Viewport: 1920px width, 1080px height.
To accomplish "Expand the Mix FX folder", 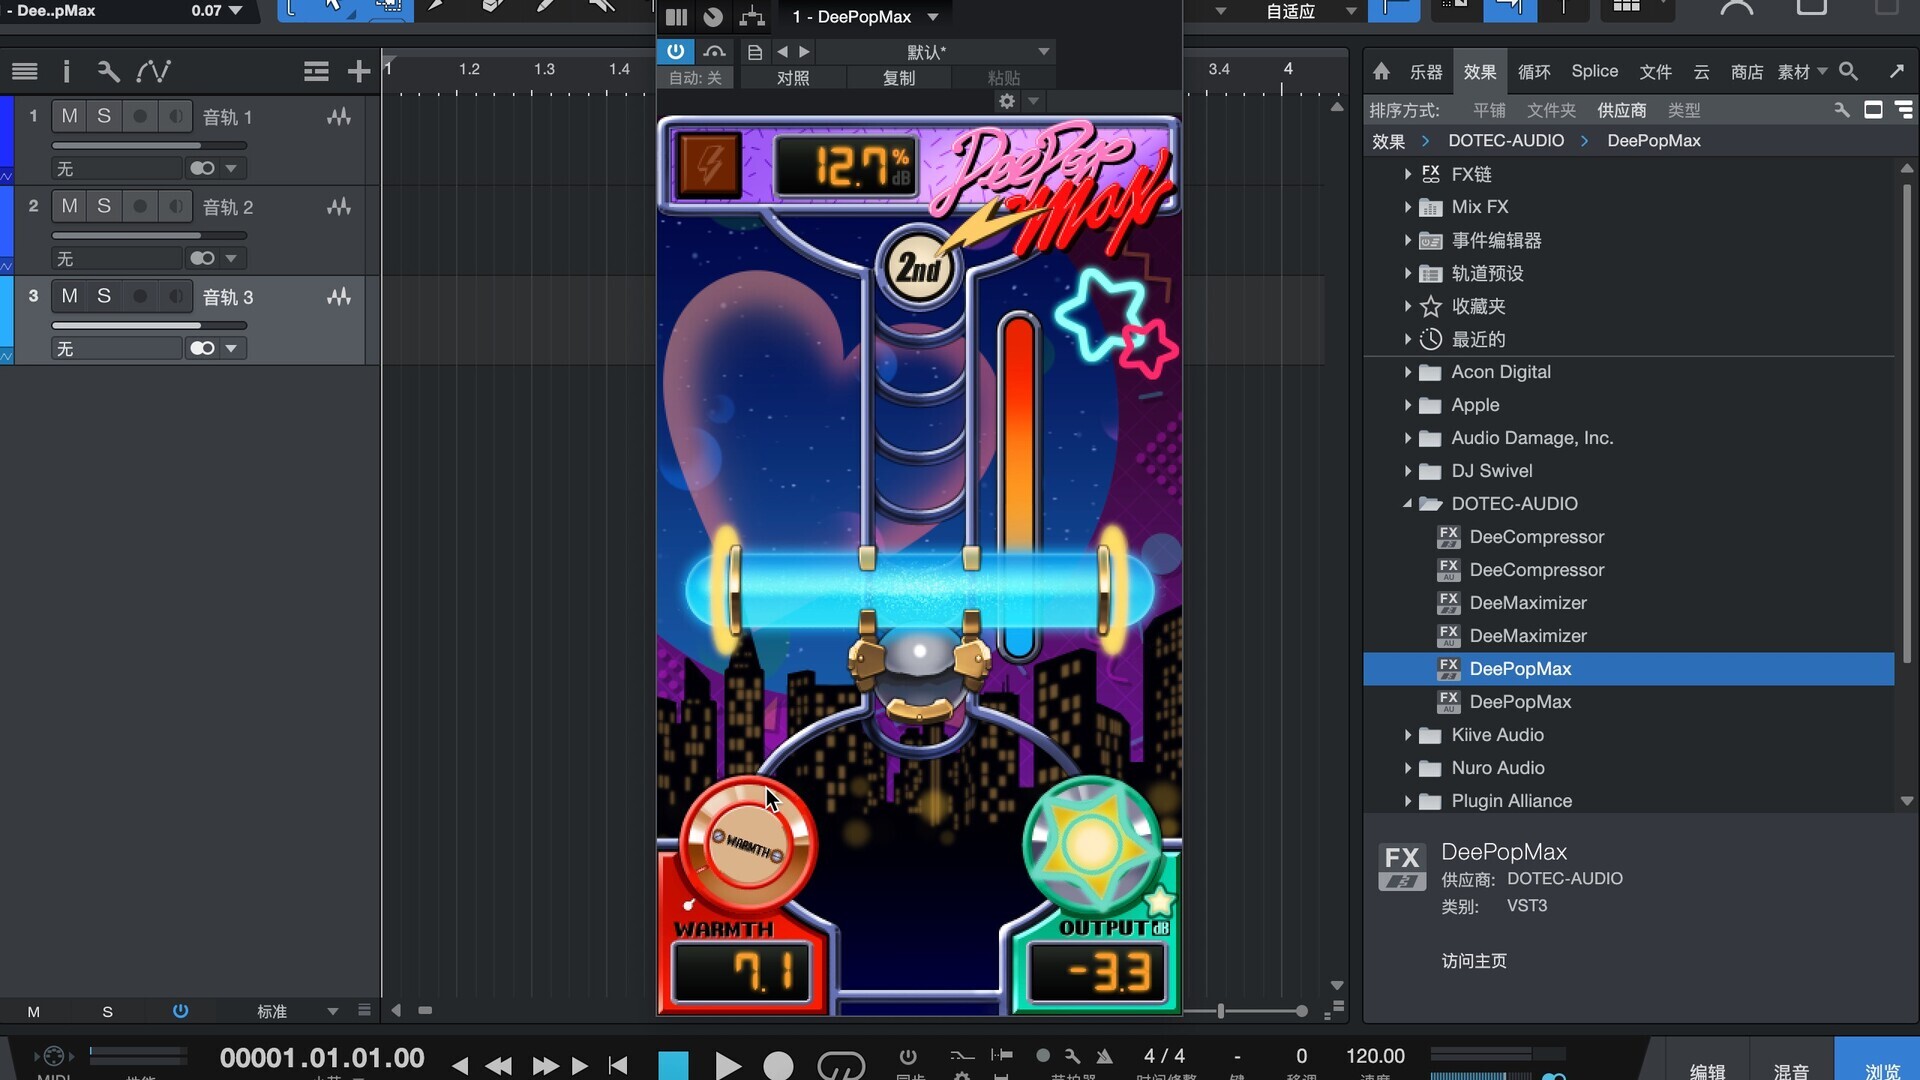I will coord(1407,207).
